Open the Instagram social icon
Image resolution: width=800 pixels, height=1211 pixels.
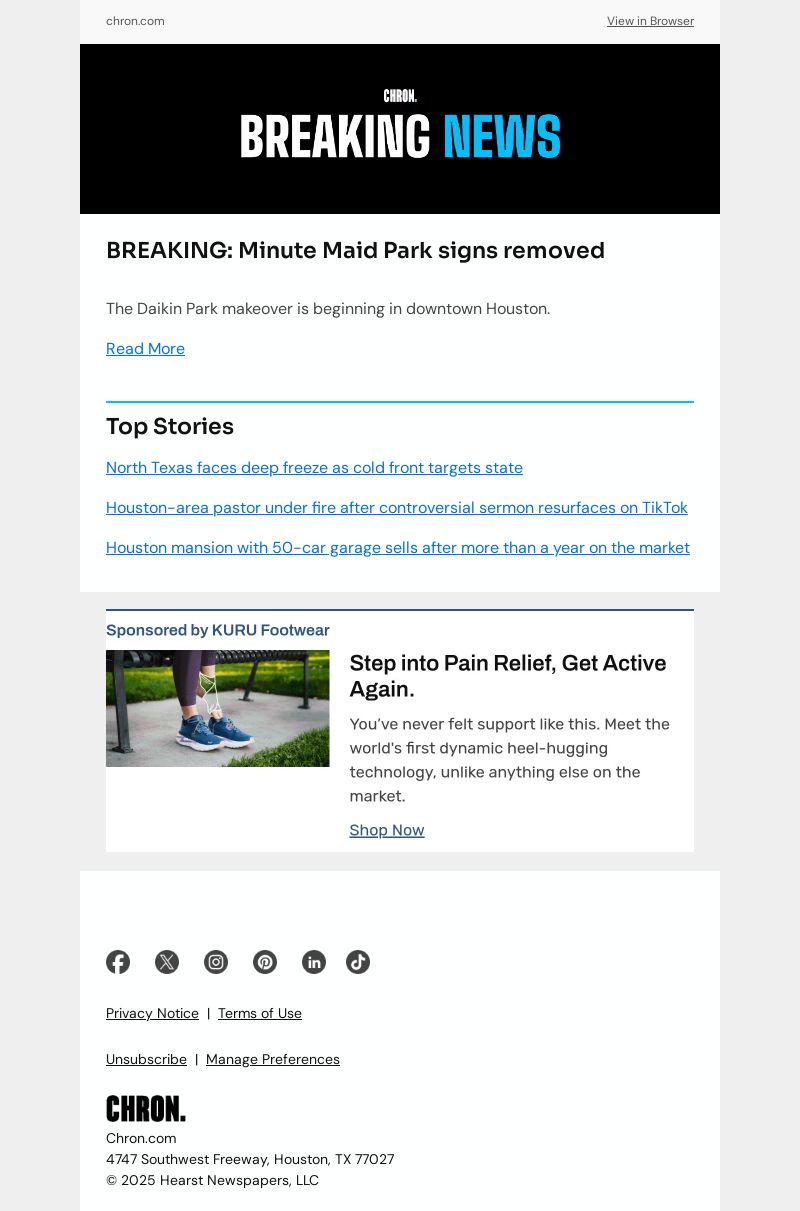[x=216, y=962]
